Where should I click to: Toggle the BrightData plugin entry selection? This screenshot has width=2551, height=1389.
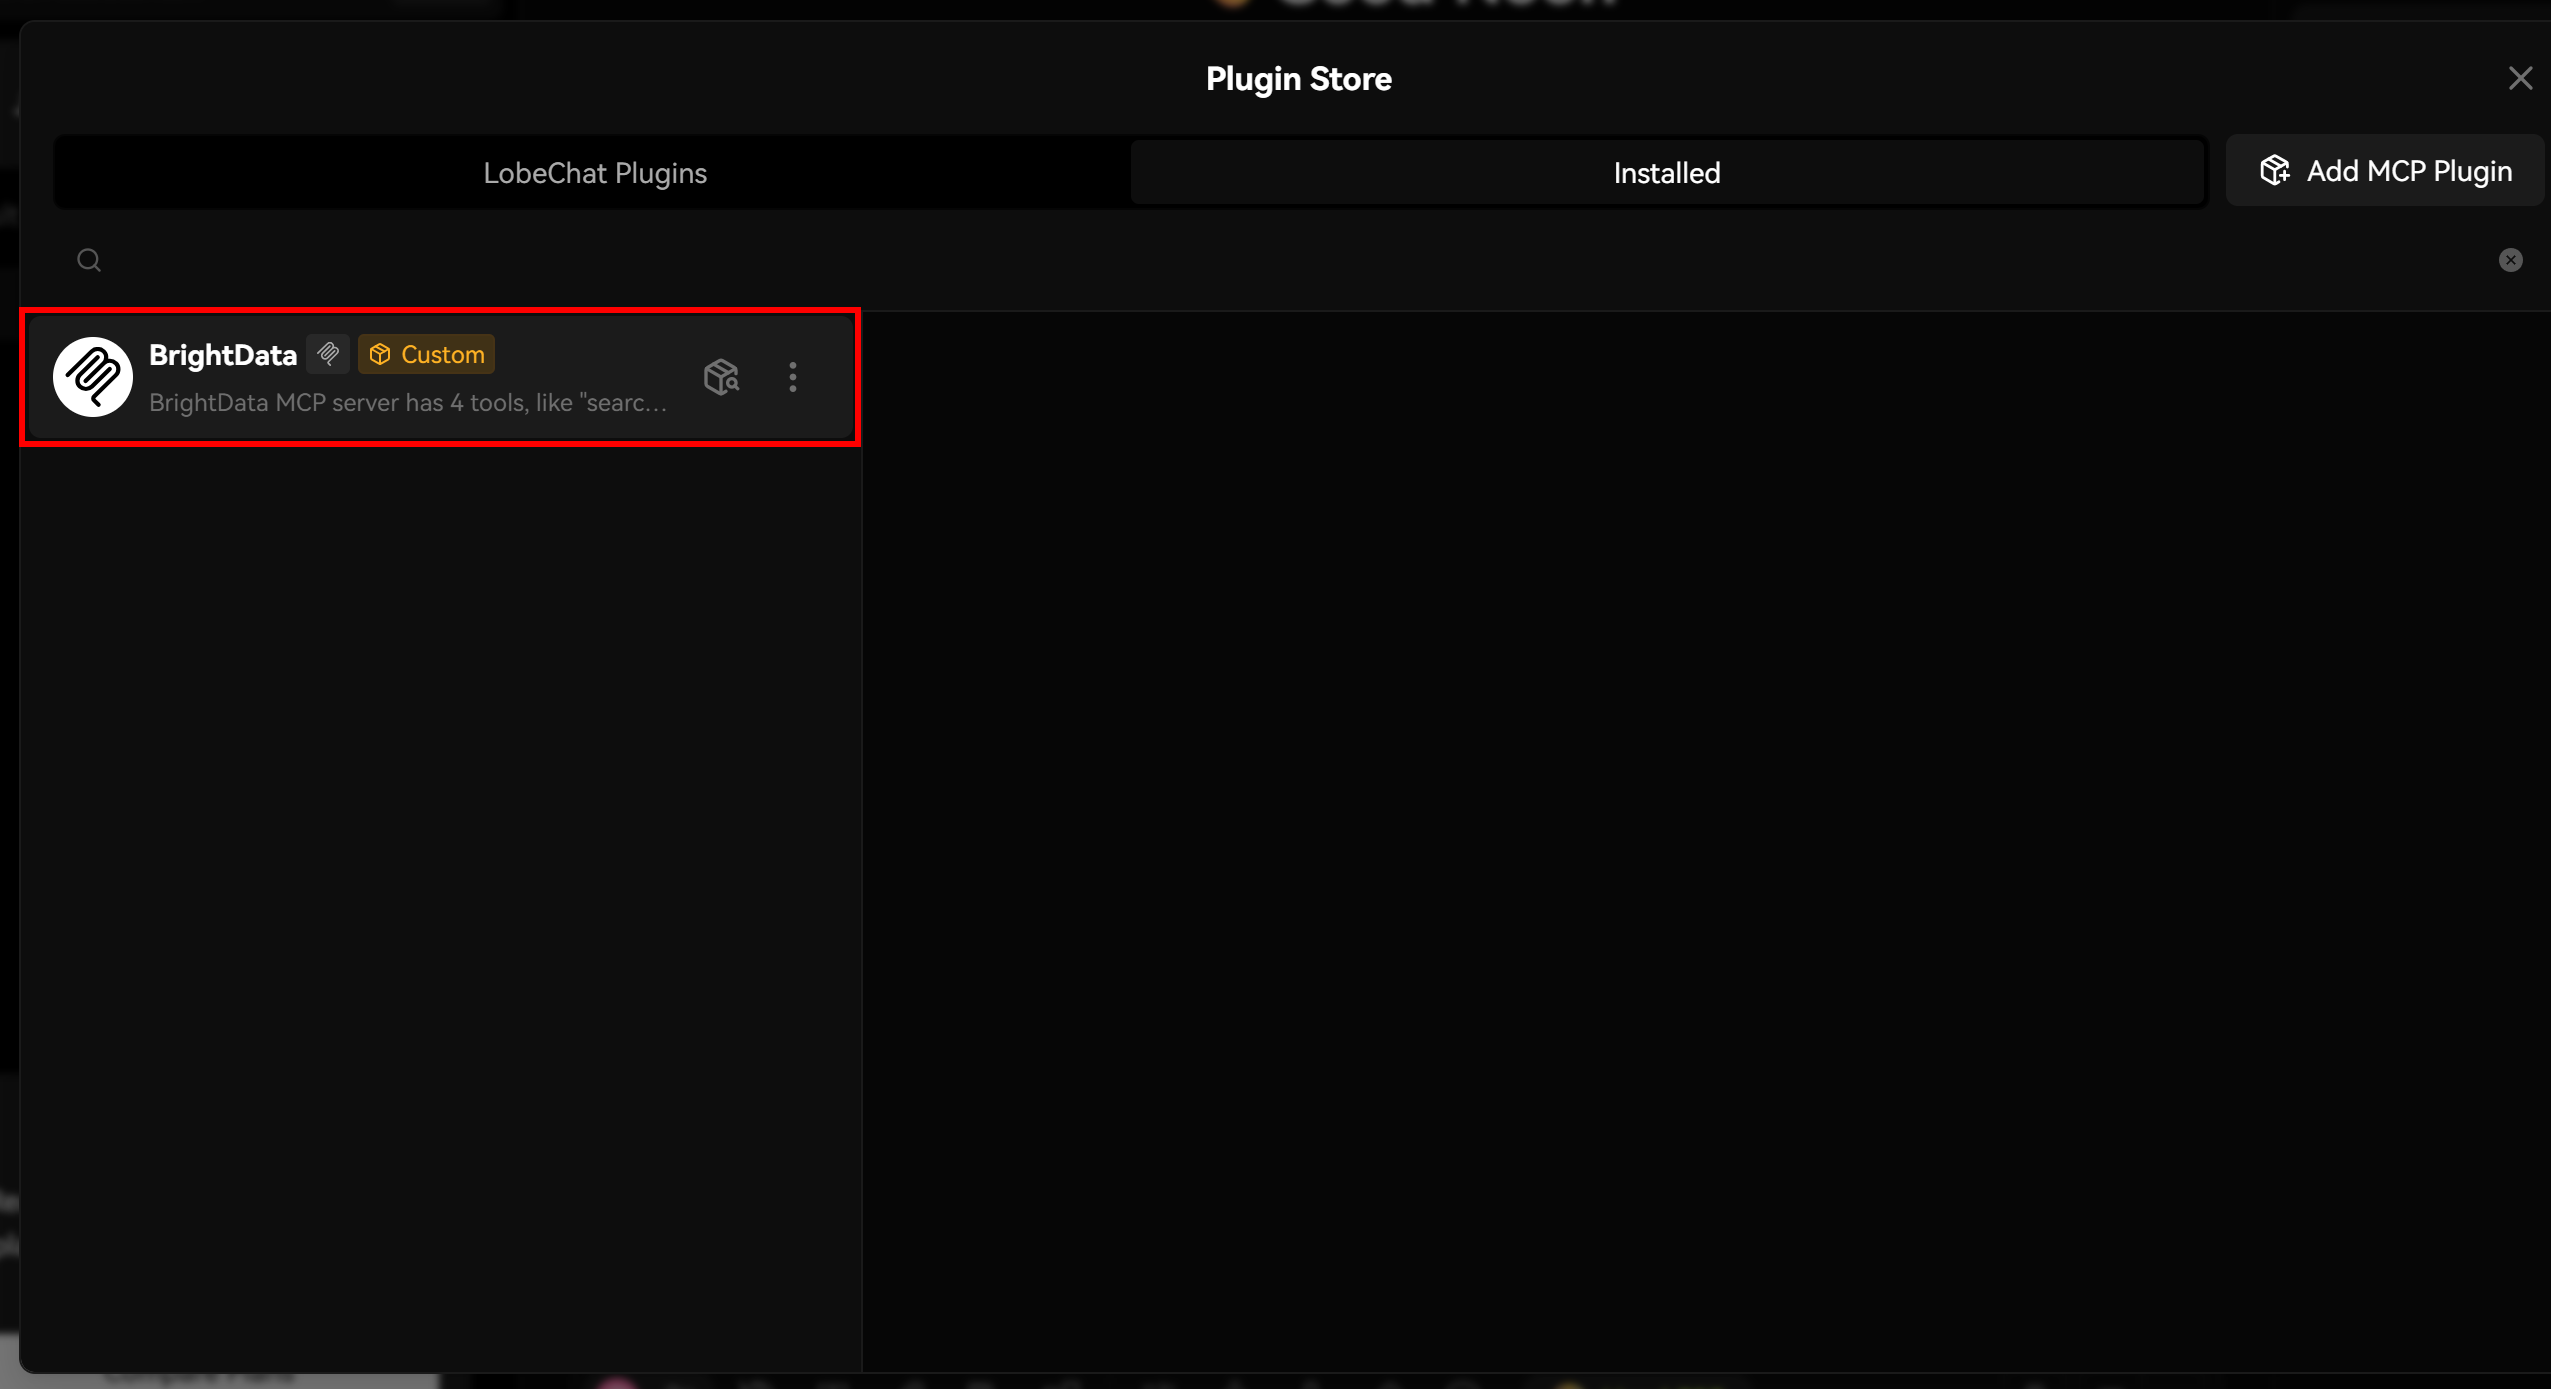click(440, 377)
